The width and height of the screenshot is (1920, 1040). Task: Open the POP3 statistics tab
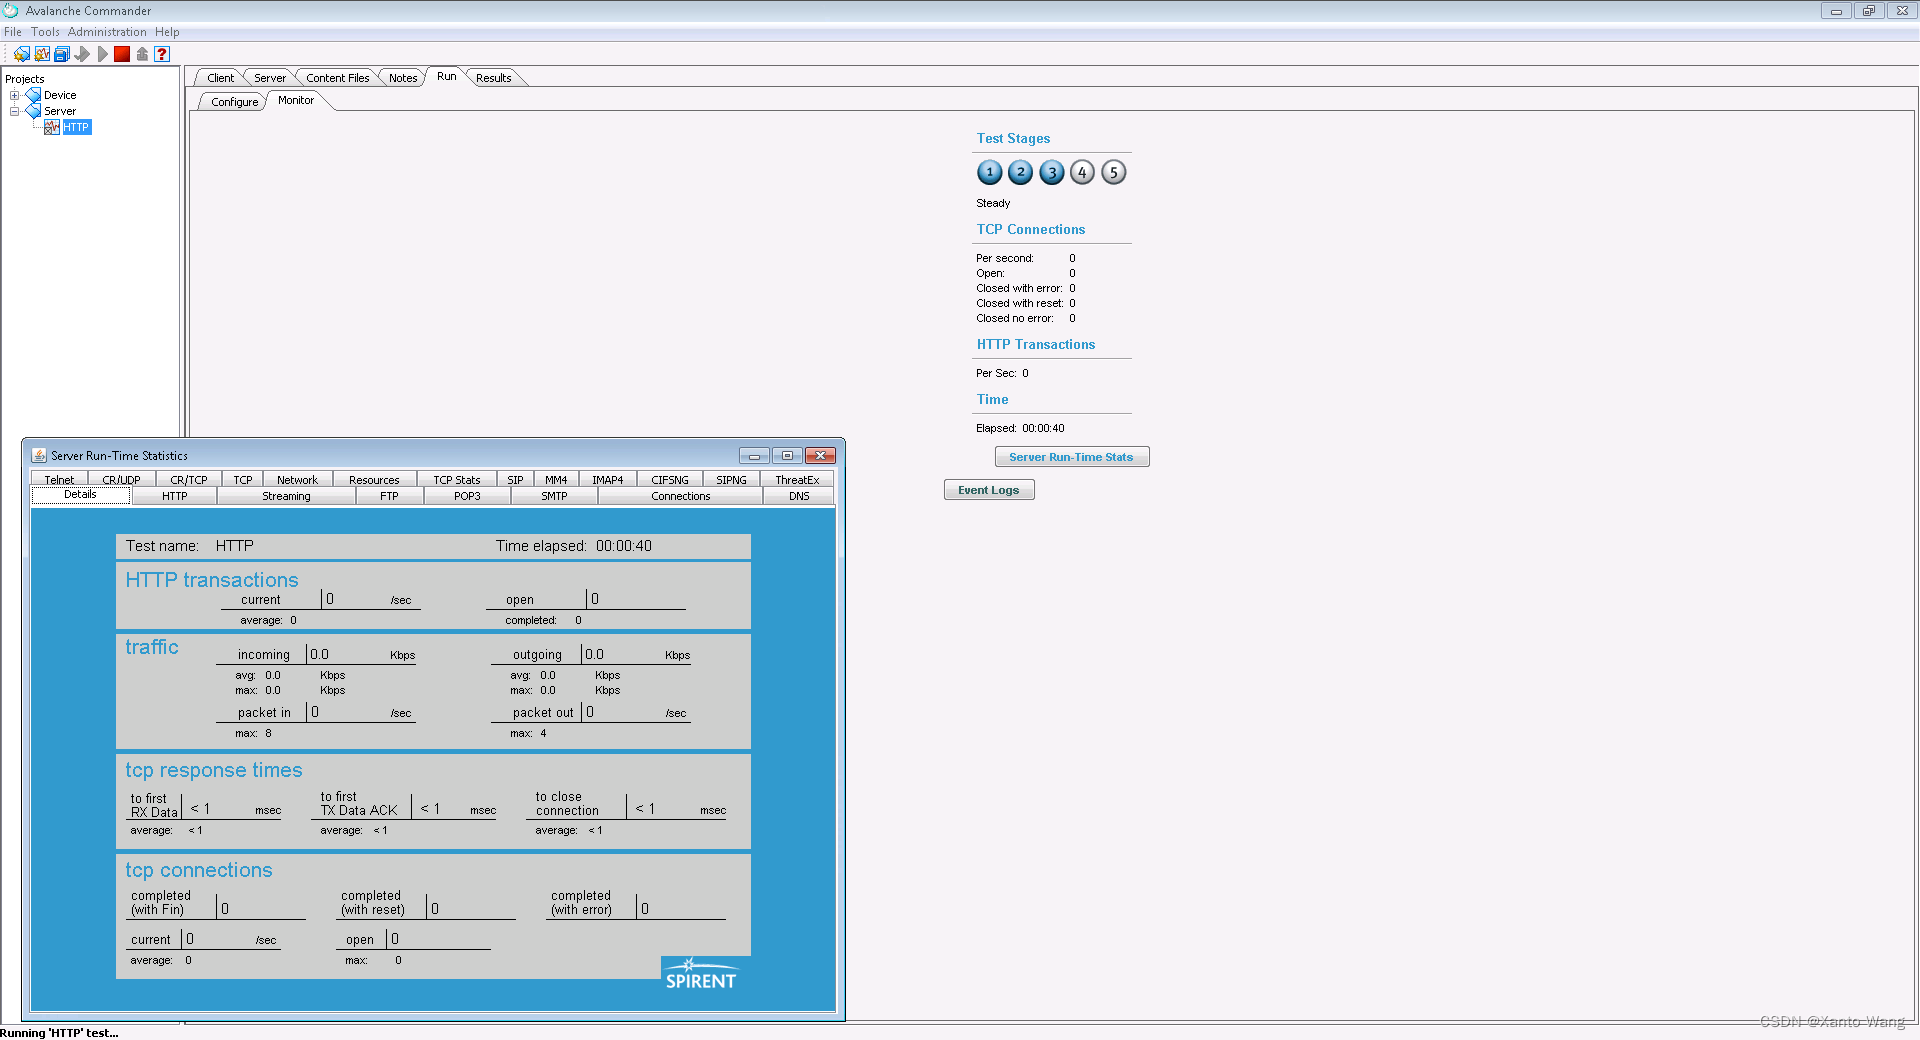(467, 496)
